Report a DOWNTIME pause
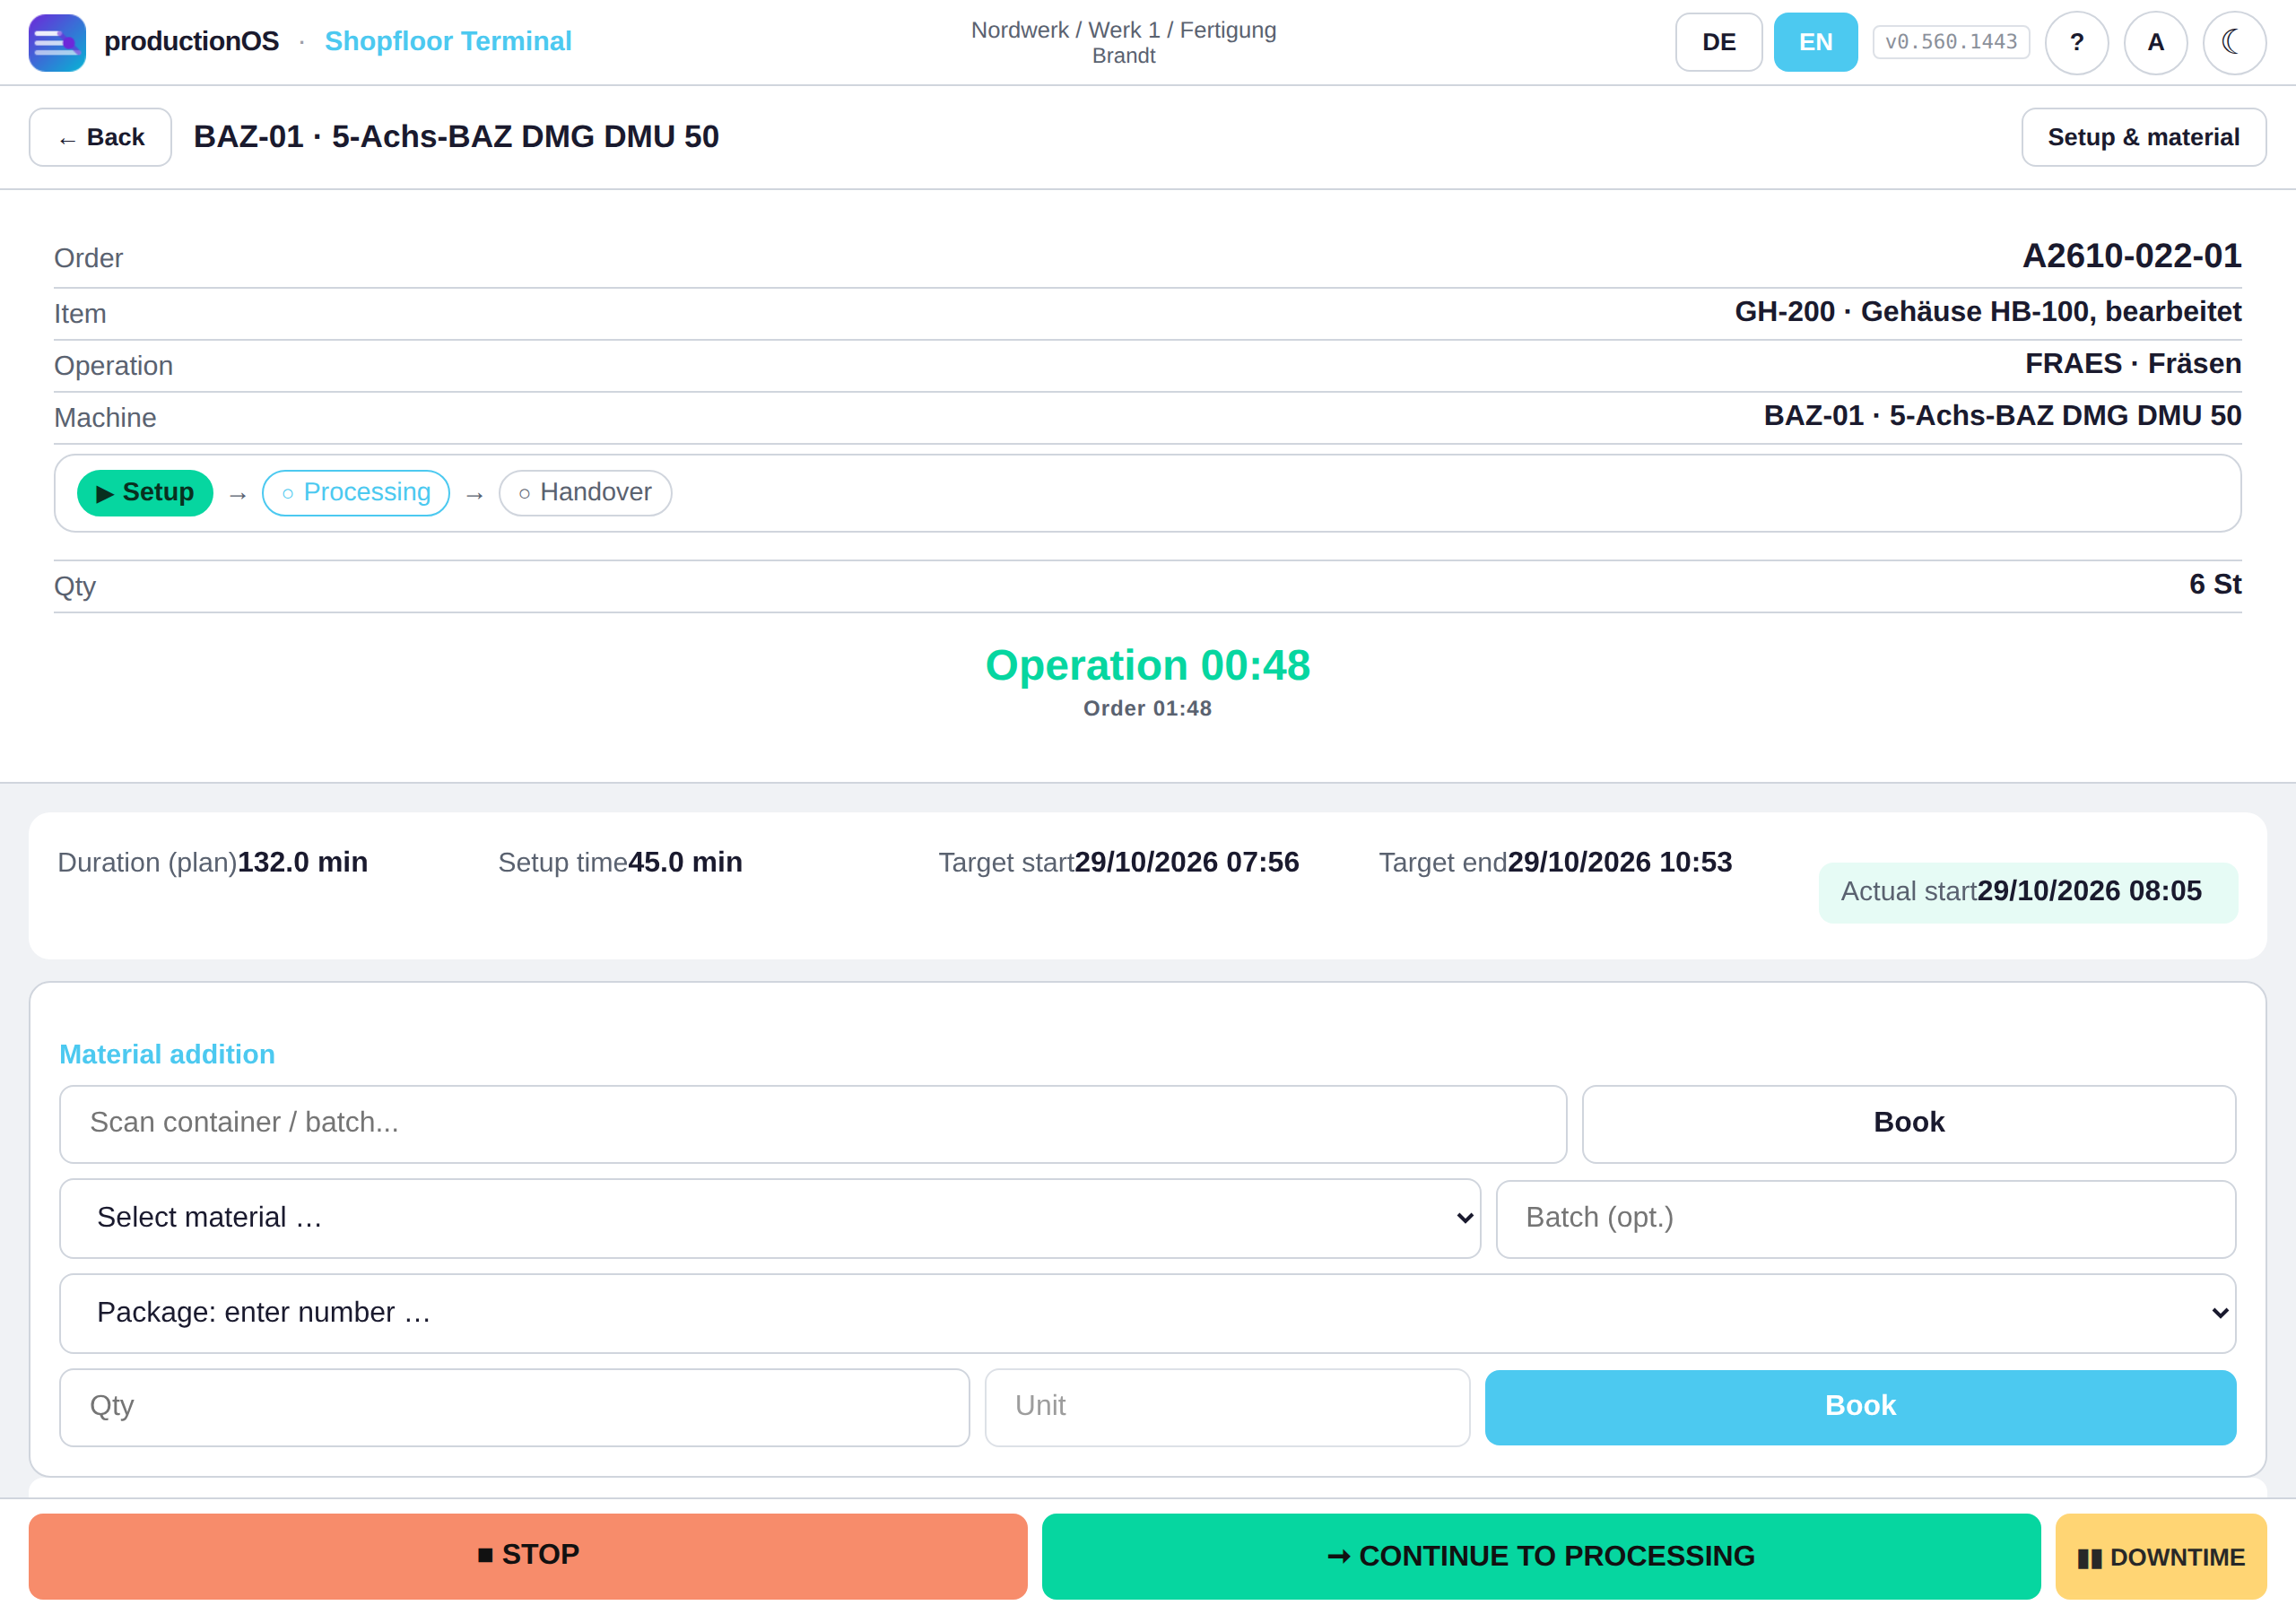Screen dimensions: 2296x1614 (x=2160, y=1556)
